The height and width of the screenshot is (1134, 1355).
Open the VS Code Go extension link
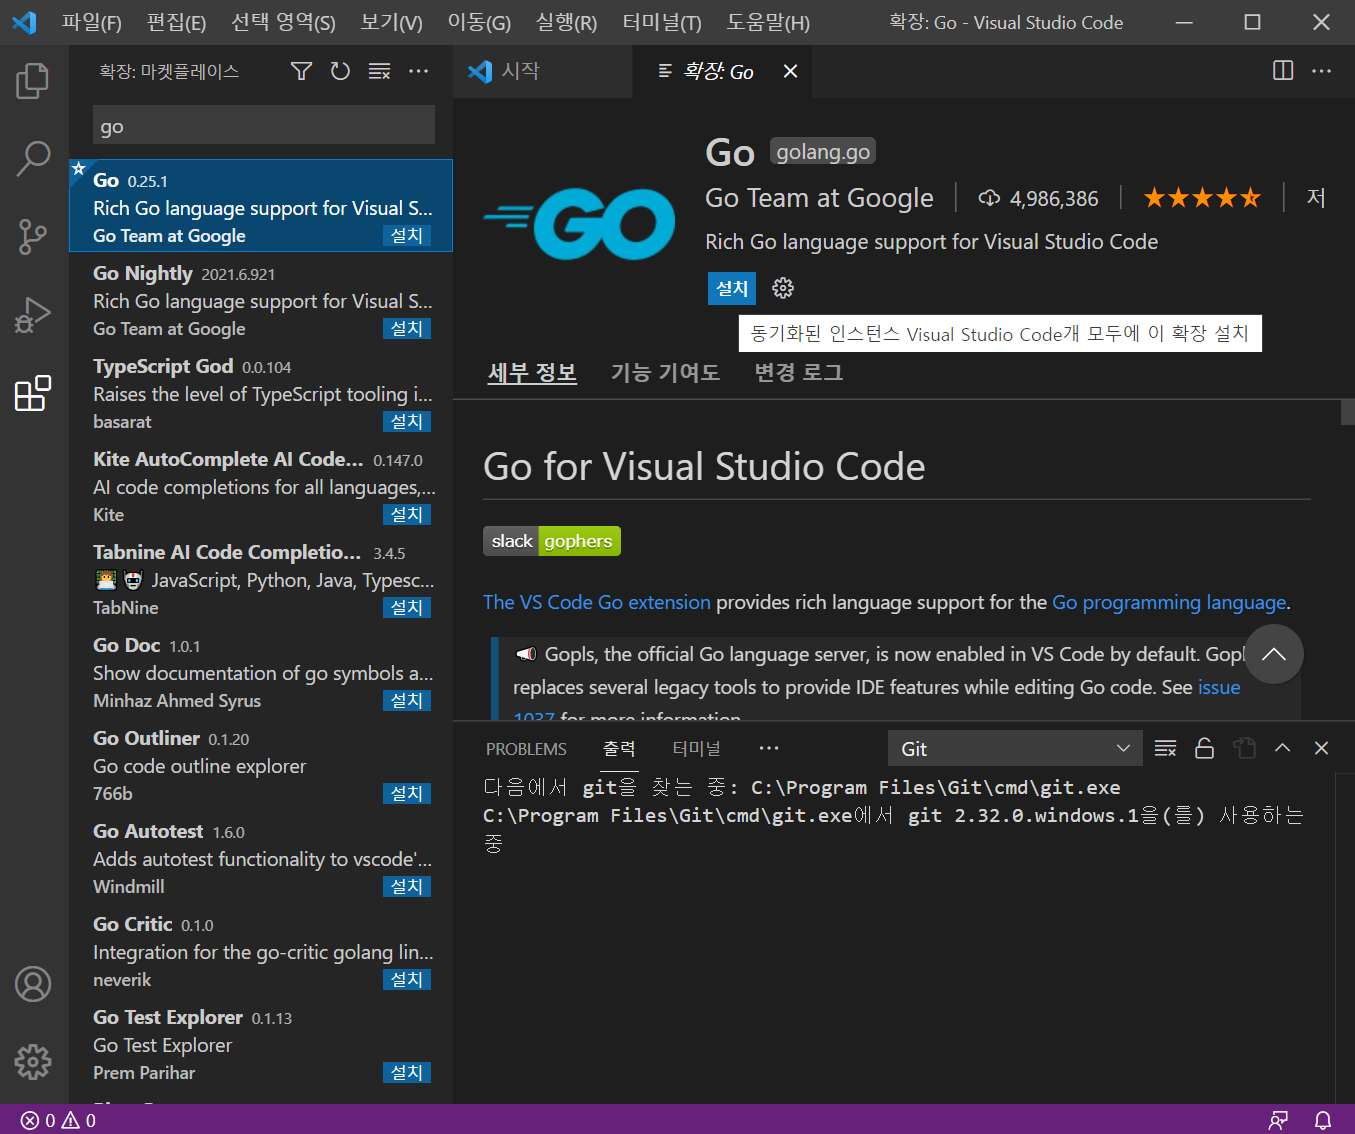597,602
